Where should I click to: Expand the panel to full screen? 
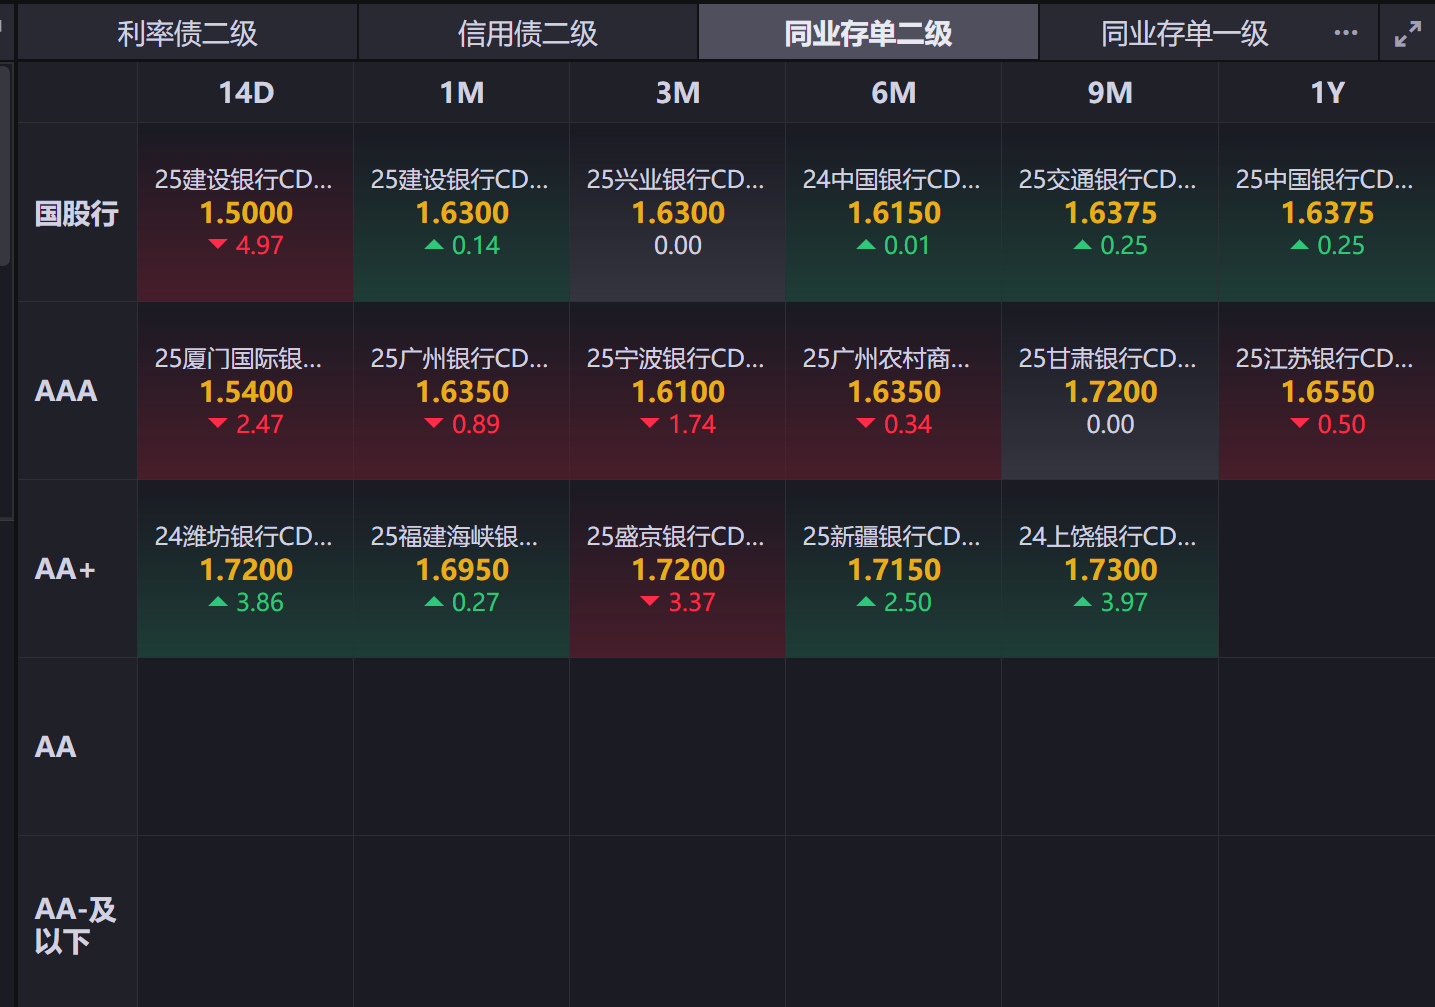click(x=1407, y=34)
